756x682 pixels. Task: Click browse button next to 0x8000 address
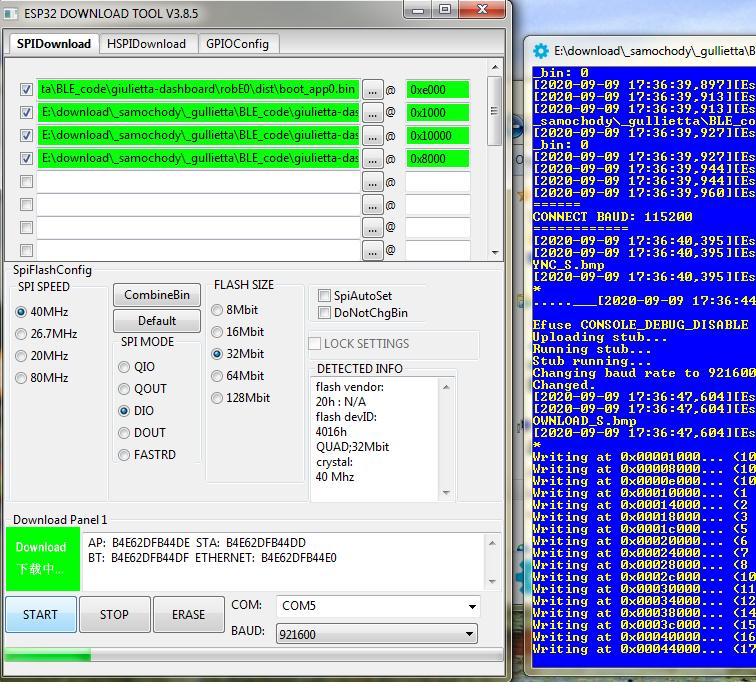(372, 158)
